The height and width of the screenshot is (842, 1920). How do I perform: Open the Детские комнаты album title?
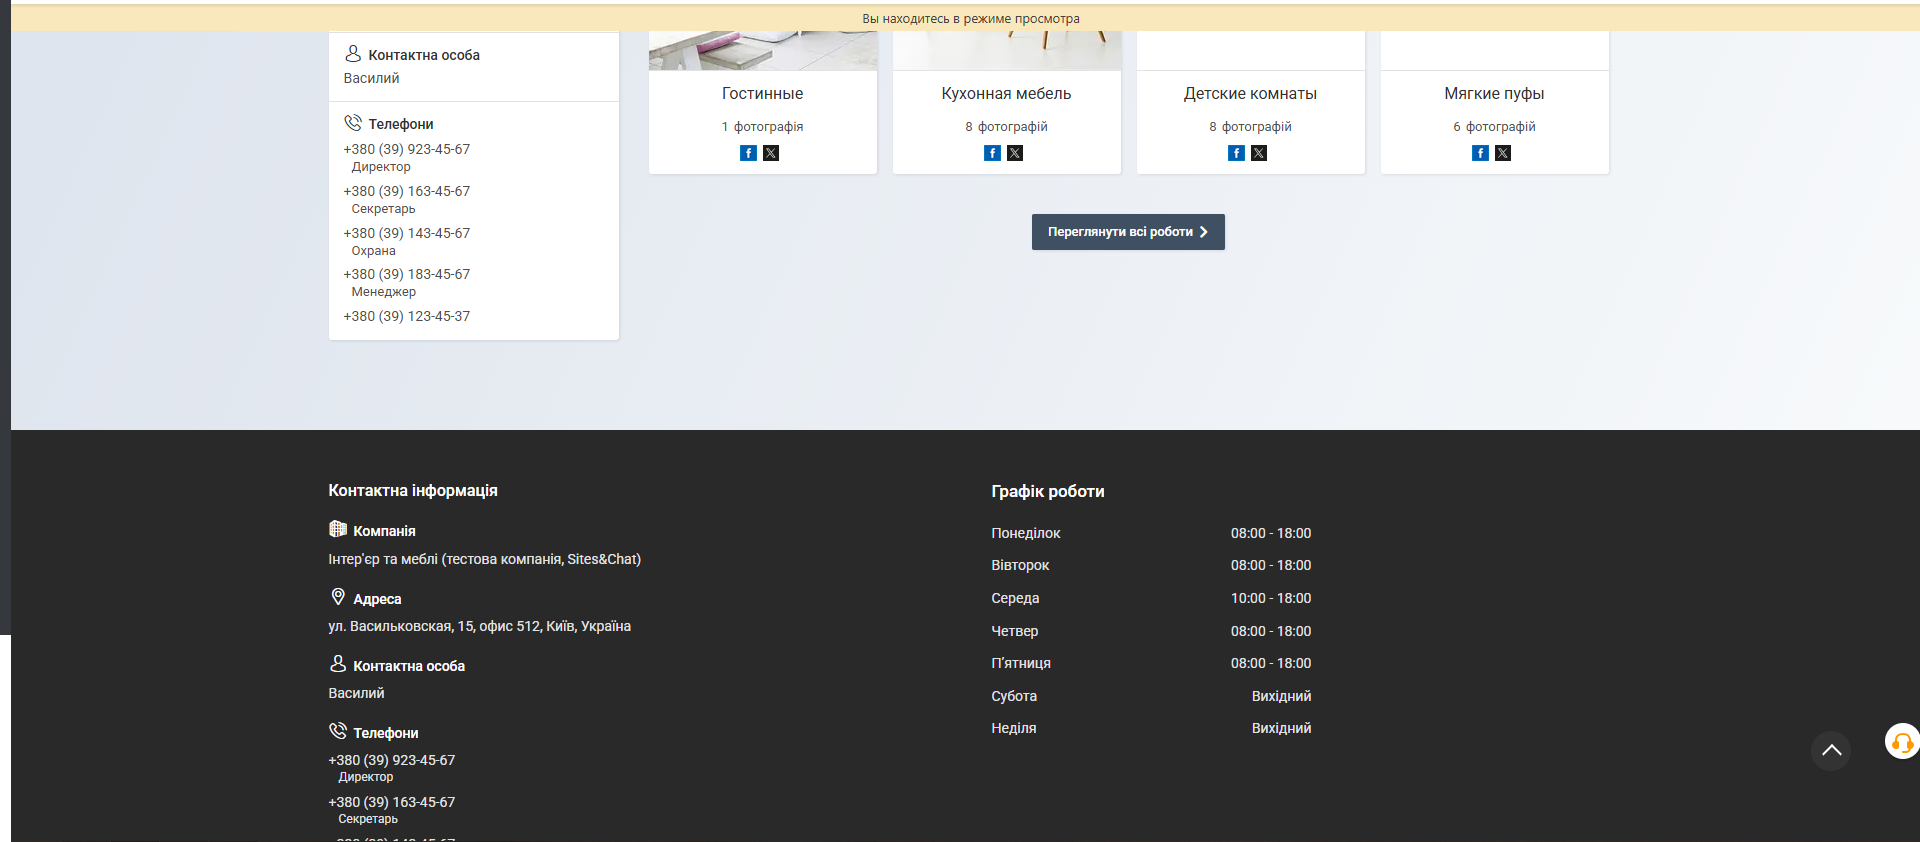point(1250,94)
